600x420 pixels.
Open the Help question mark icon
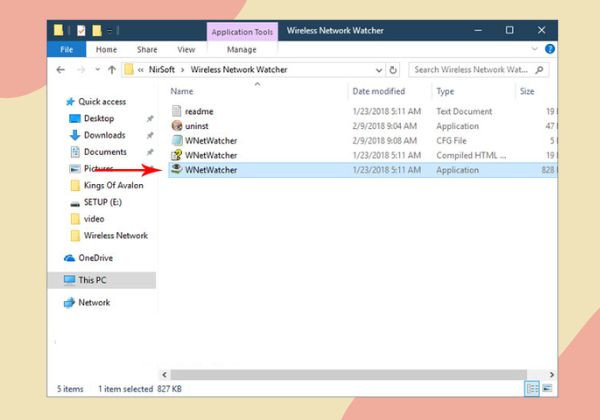point(549,49)
